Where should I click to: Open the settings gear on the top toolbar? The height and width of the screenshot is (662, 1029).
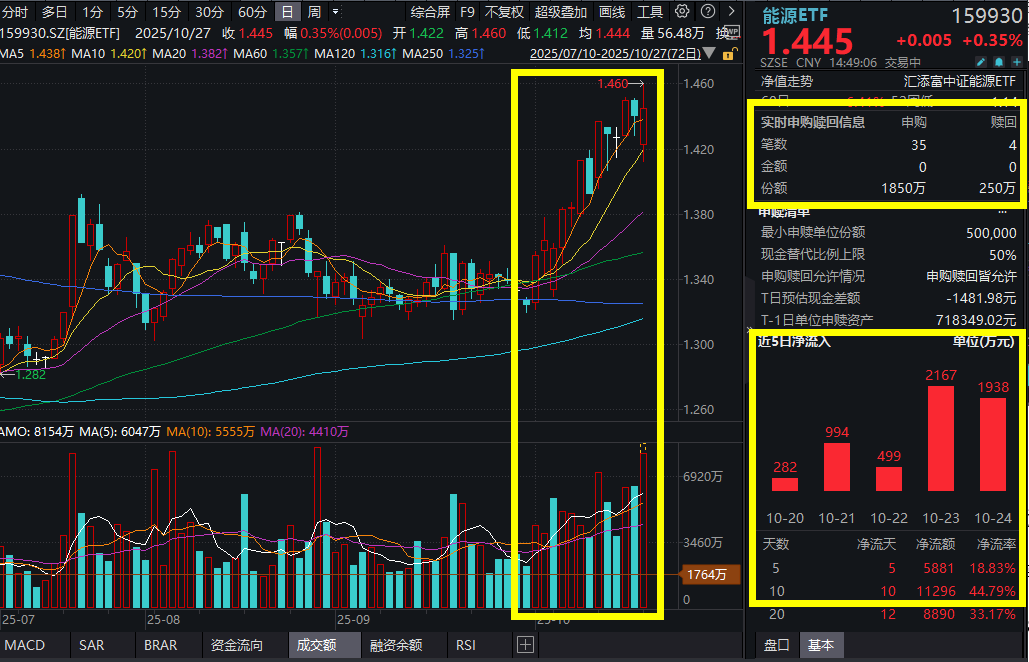coord(681,11)
